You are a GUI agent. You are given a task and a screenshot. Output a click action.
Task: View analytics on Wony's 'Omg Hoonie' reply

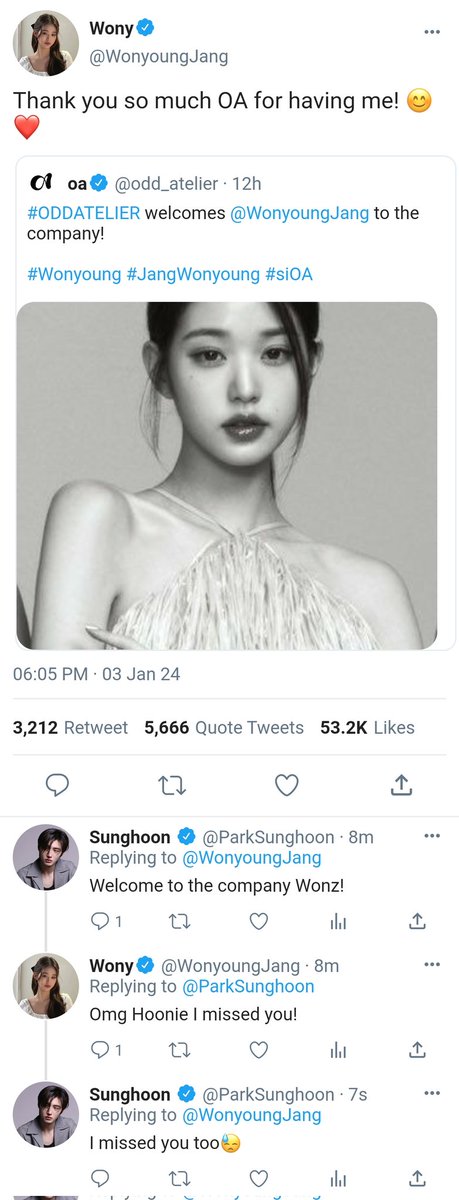pyautogui.click(x=339, y=1049)
